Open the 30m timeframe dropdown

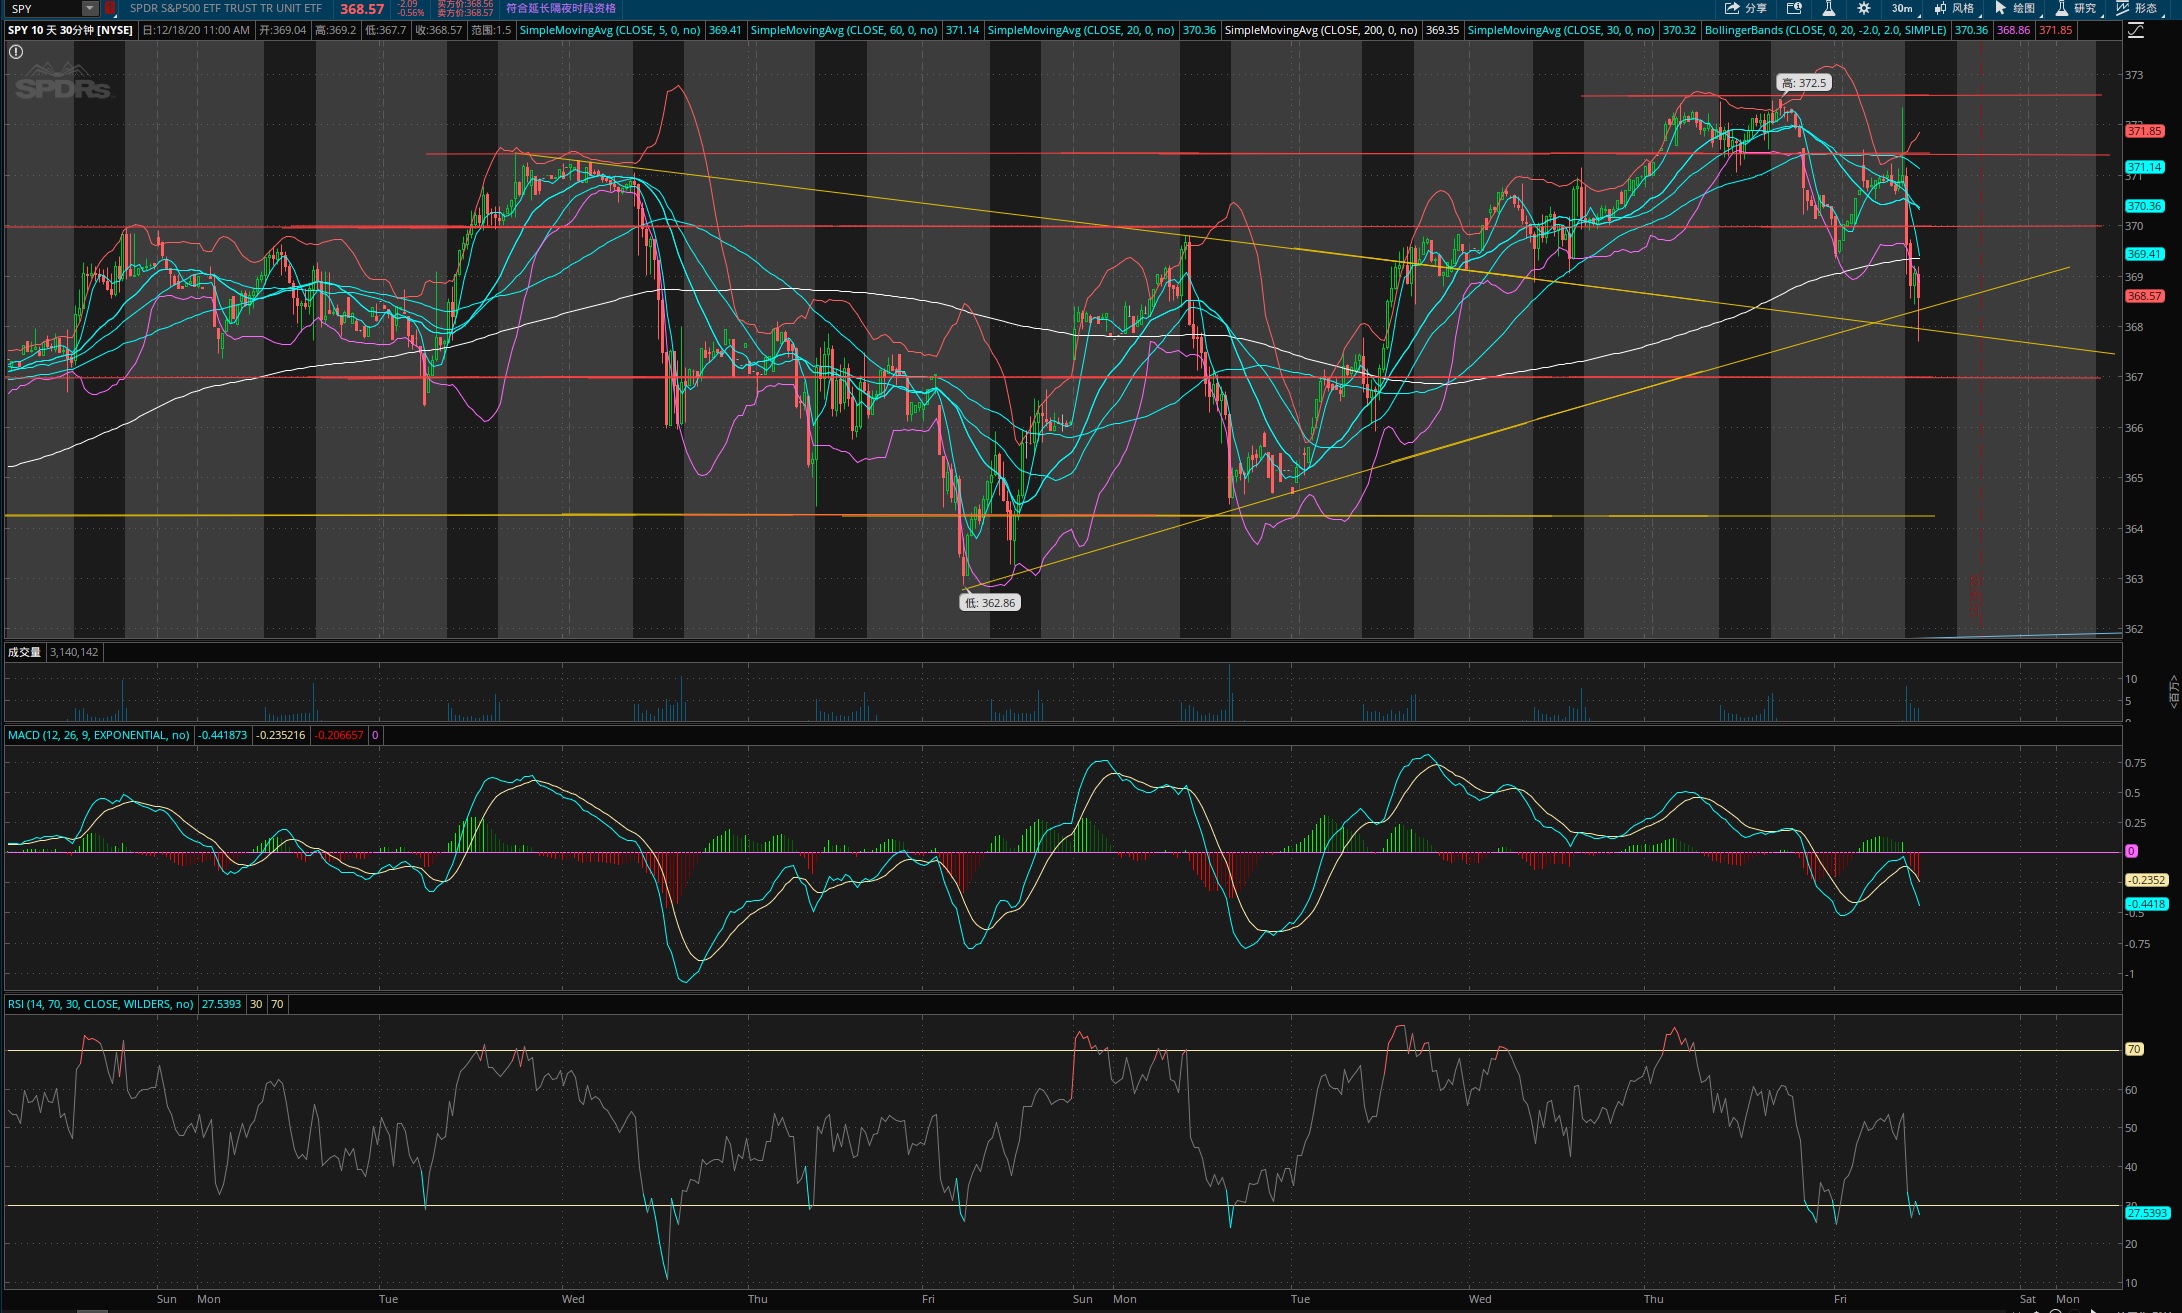[1902, 8]
